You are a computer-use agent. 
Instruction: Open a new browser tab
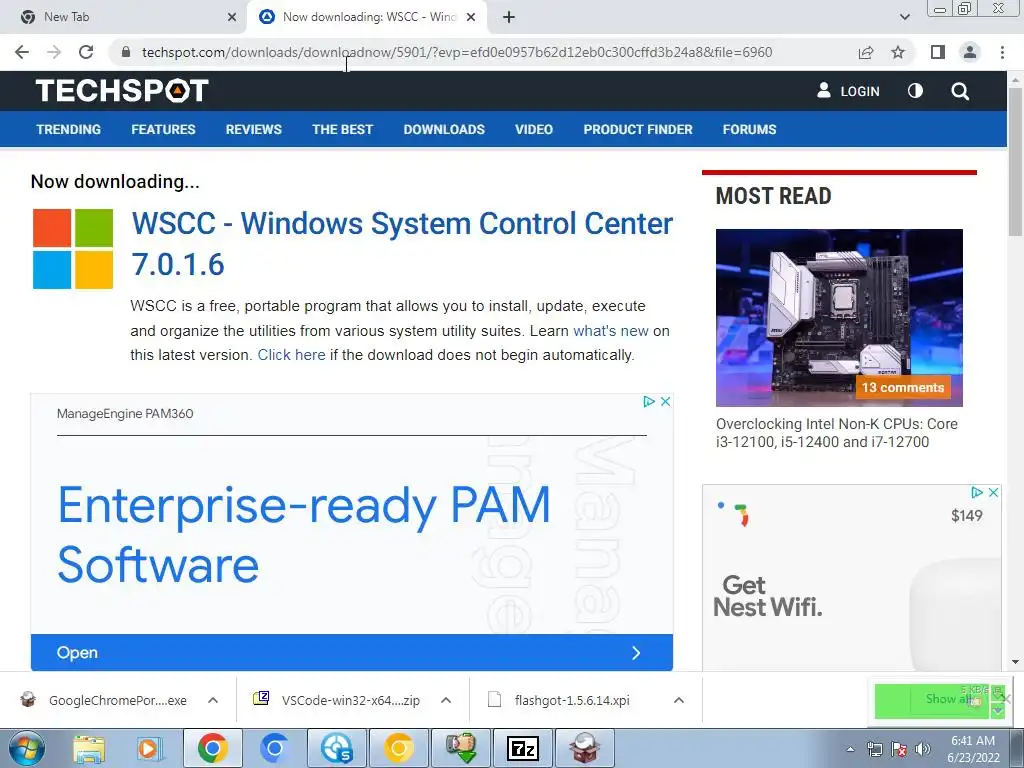(509, 17)
